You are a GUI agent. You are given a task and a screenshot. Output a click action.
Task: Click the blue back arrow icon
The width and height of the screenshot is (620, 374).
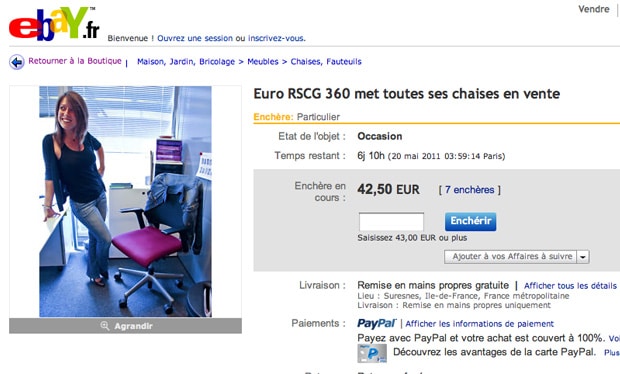[x=17, y=62]
